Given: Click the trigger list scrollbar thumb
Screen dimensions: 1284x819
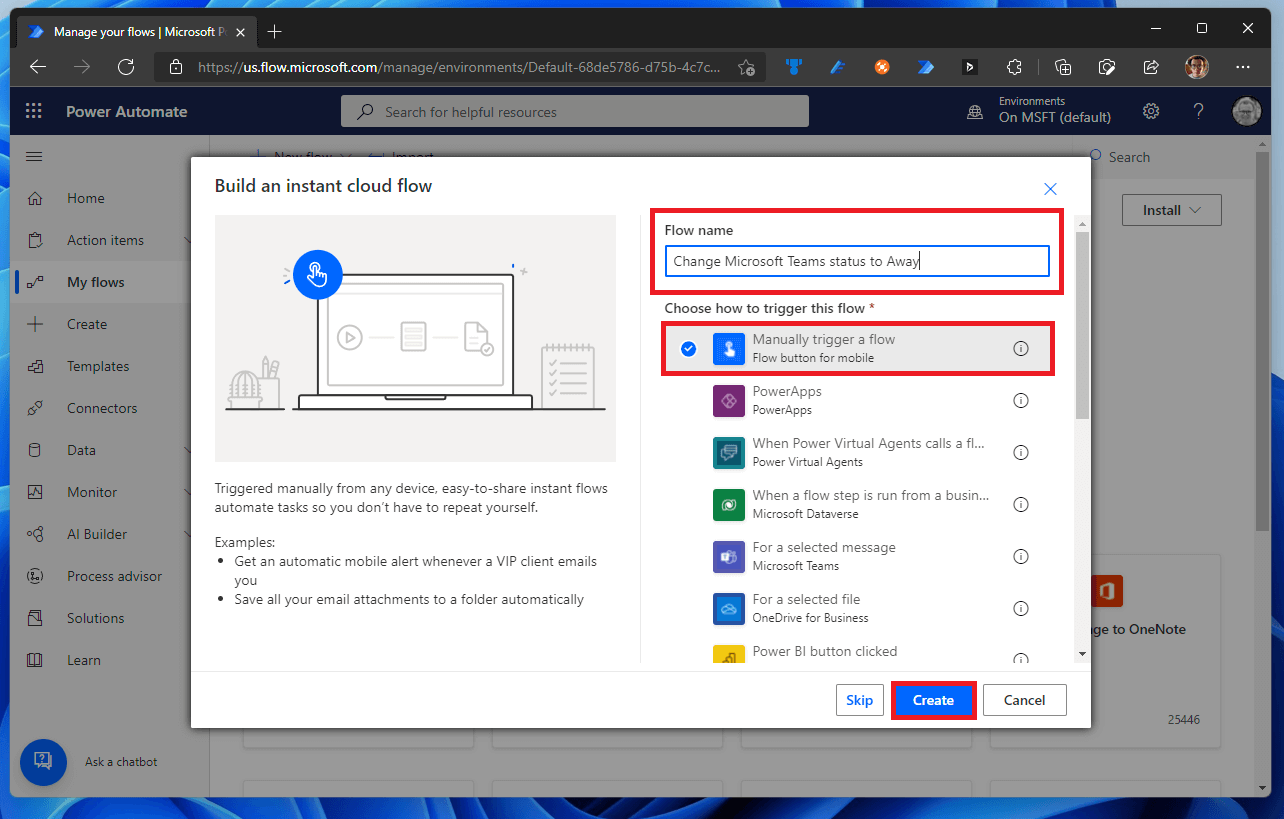Looking at the screenshot, I should [1082, 324].
